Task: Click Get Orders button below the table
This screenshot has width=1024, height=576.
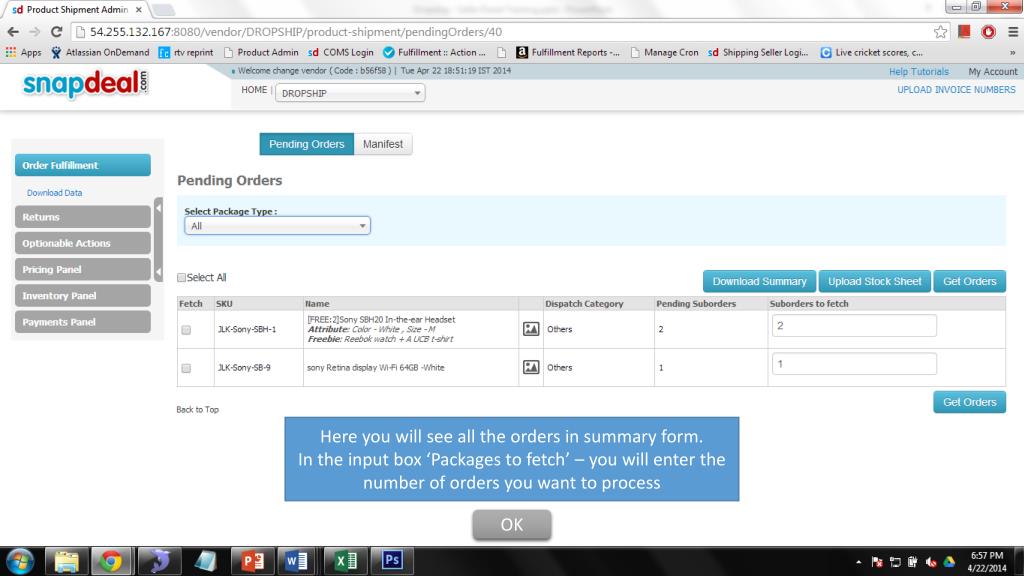Action: tap(969, 402)
